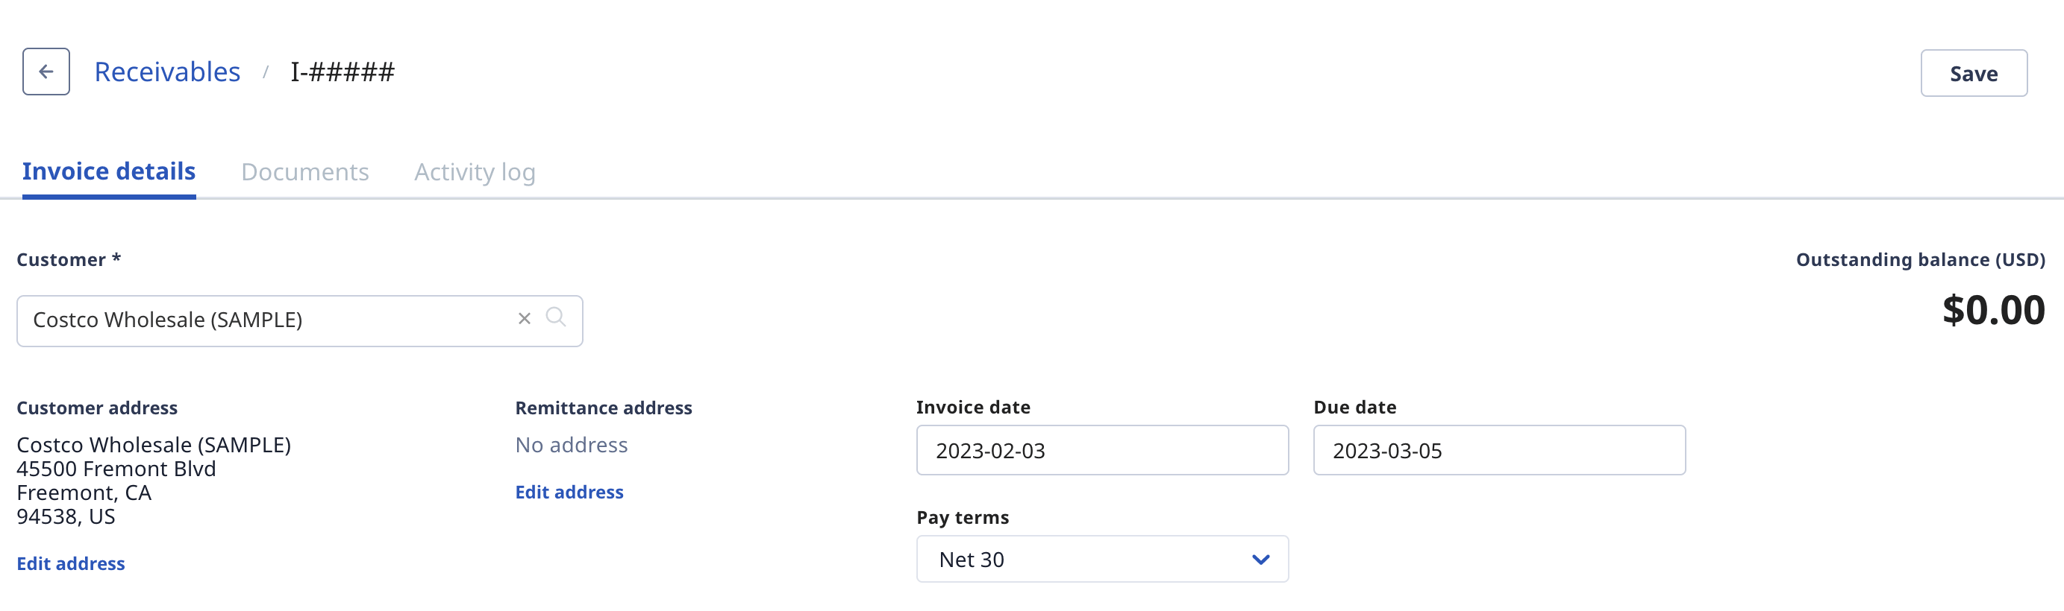This screenshot has height=611, width=2064.
Task: Click the back arrow button
Action: click(46, 72)
